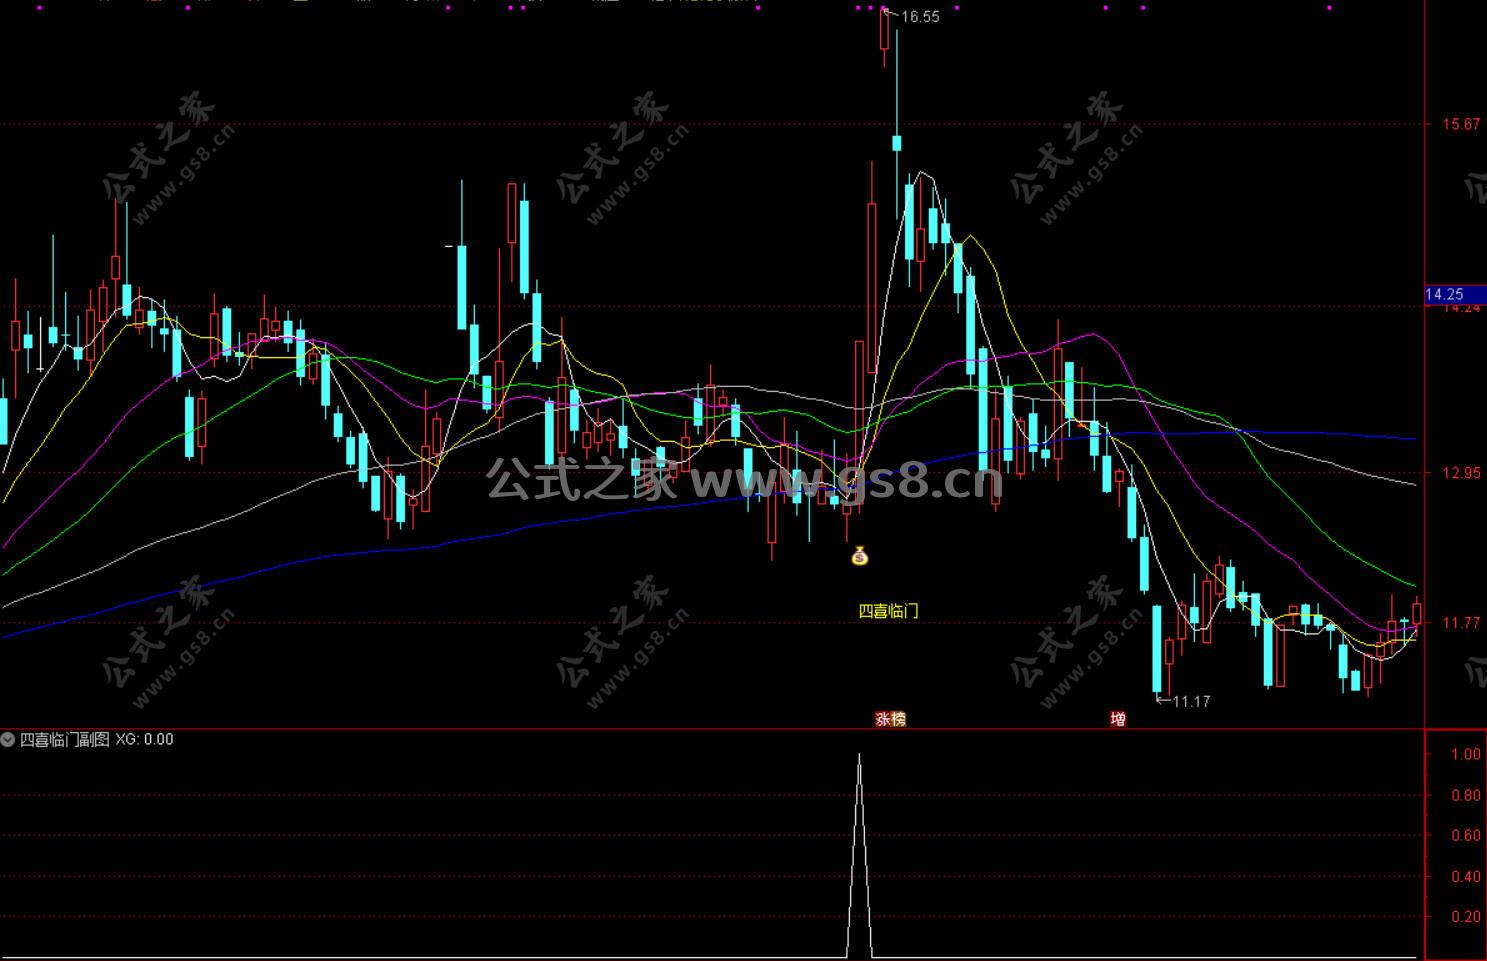Click the 0.80 sub-chart axis value
The height and width of the screenshot is (961, 1487).
coord(1466,795)
